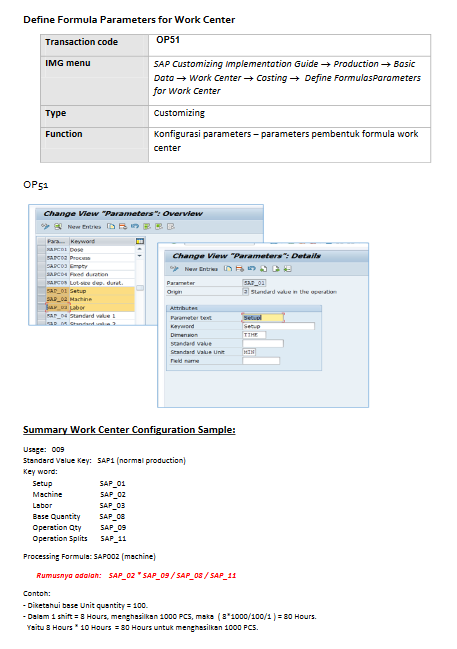
Task: Click the parameters table scrollbar thumb
Action: [140, 288]
